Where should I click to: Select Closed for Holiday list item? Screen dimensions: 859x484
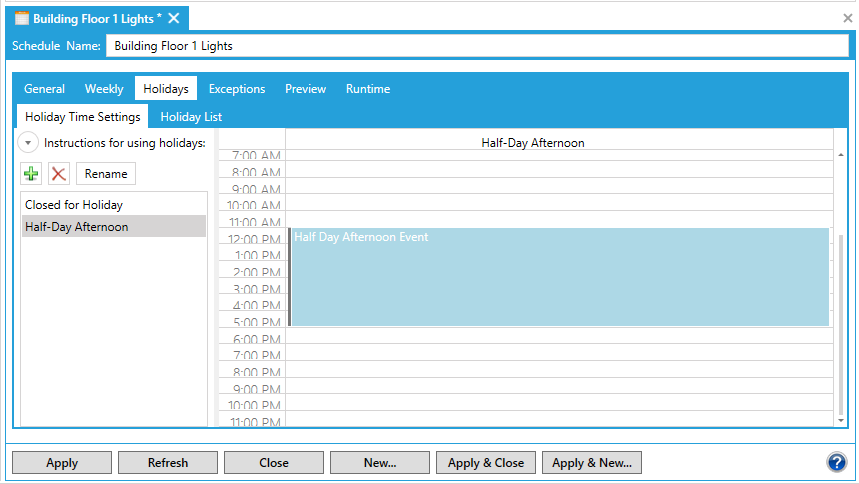click(x=74, y=205)
